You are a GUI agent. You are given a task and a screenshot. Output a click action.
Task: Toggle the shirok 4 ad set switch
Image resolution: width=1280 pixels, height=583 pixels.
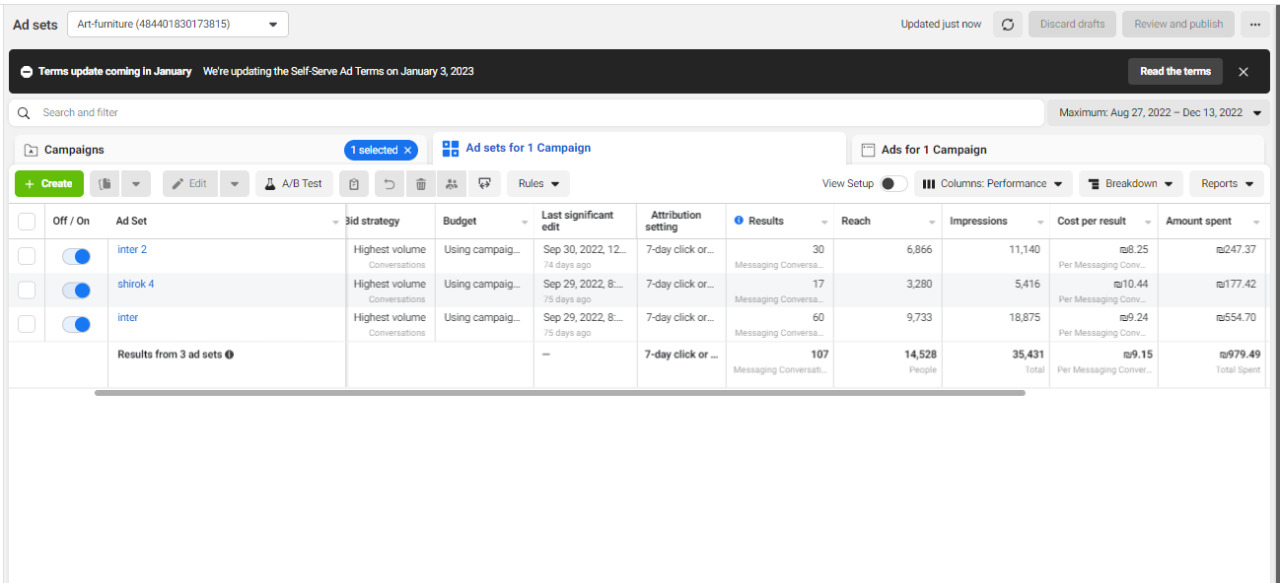pos(76,291)
